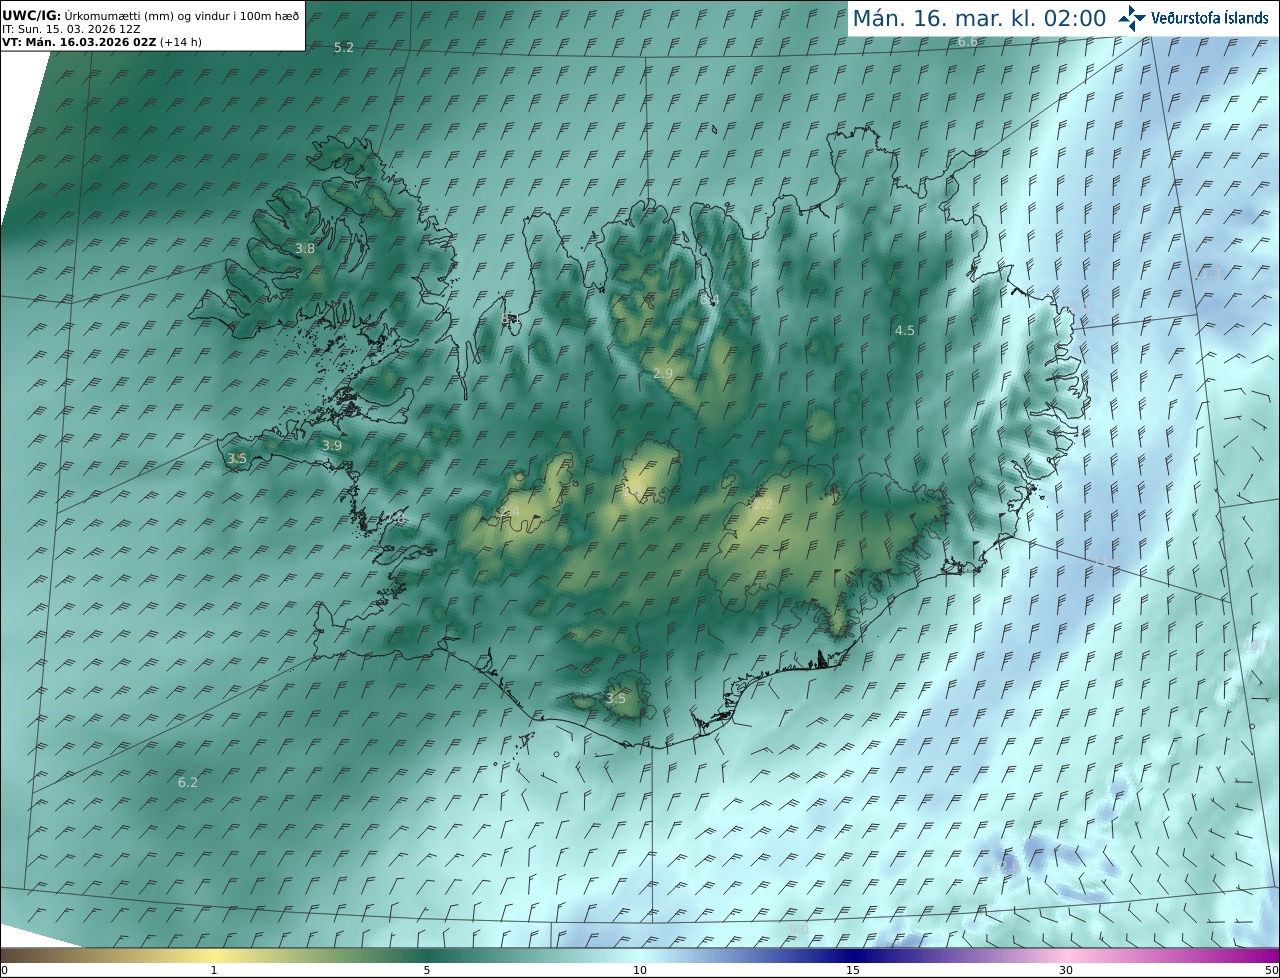This screenshot has height=978, width=1280.
Task: Click the 2.4 value on western glacier
Action: coord(510,512)
